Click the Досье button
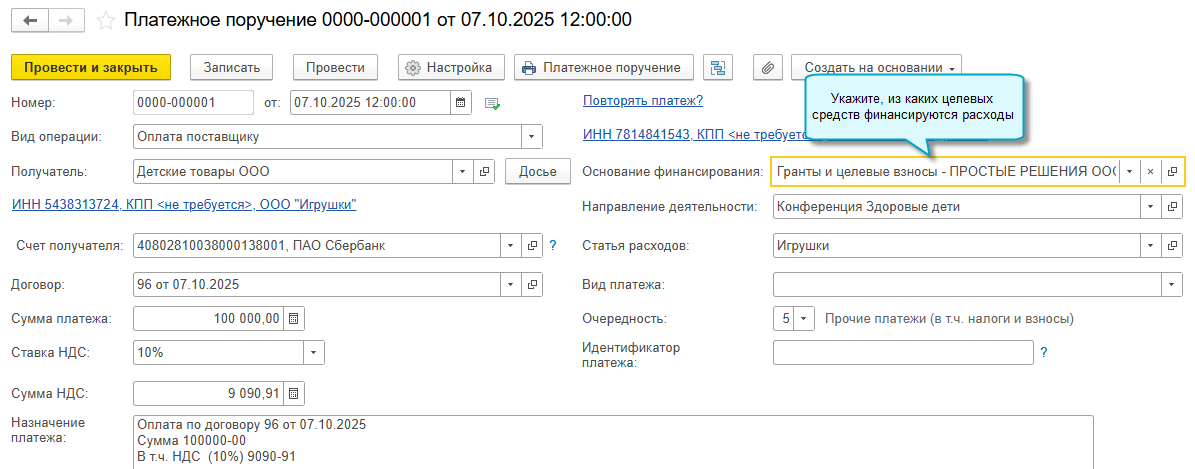 [537, 172]
